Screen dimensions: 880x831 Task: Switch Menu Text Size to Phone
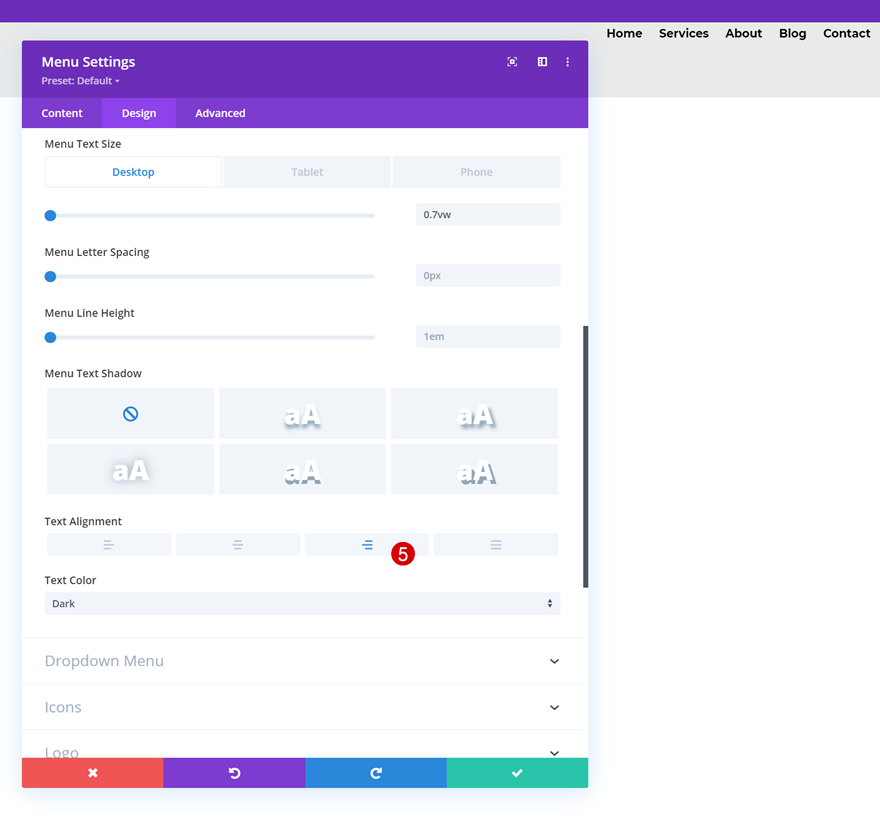tap(476, 172)
